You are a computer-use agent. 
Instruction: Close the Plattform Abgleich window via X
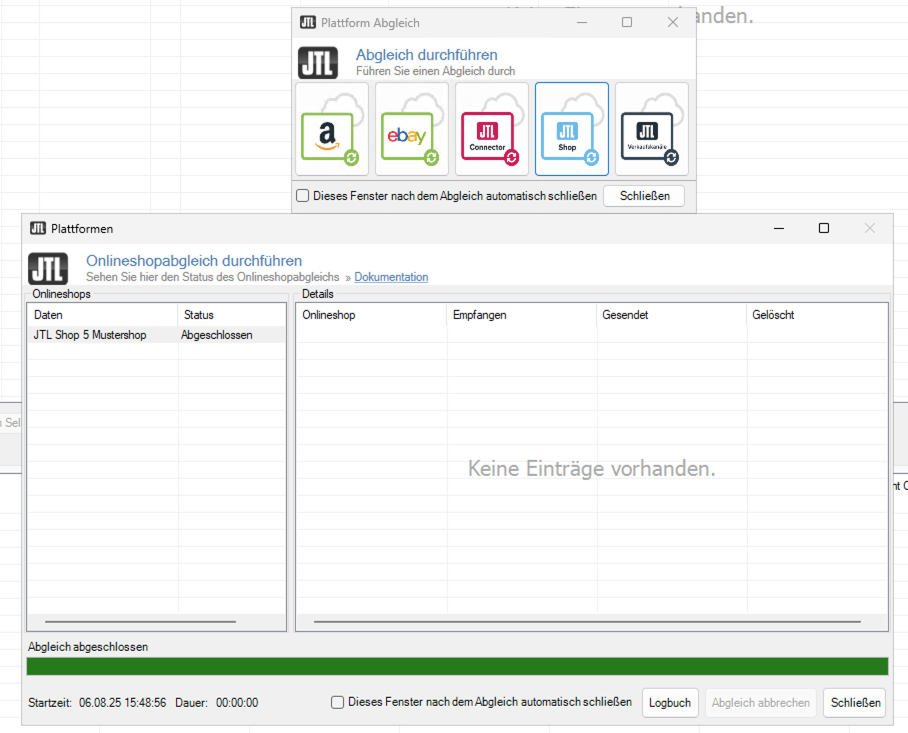pyautogui.click(x=672, y=23)
